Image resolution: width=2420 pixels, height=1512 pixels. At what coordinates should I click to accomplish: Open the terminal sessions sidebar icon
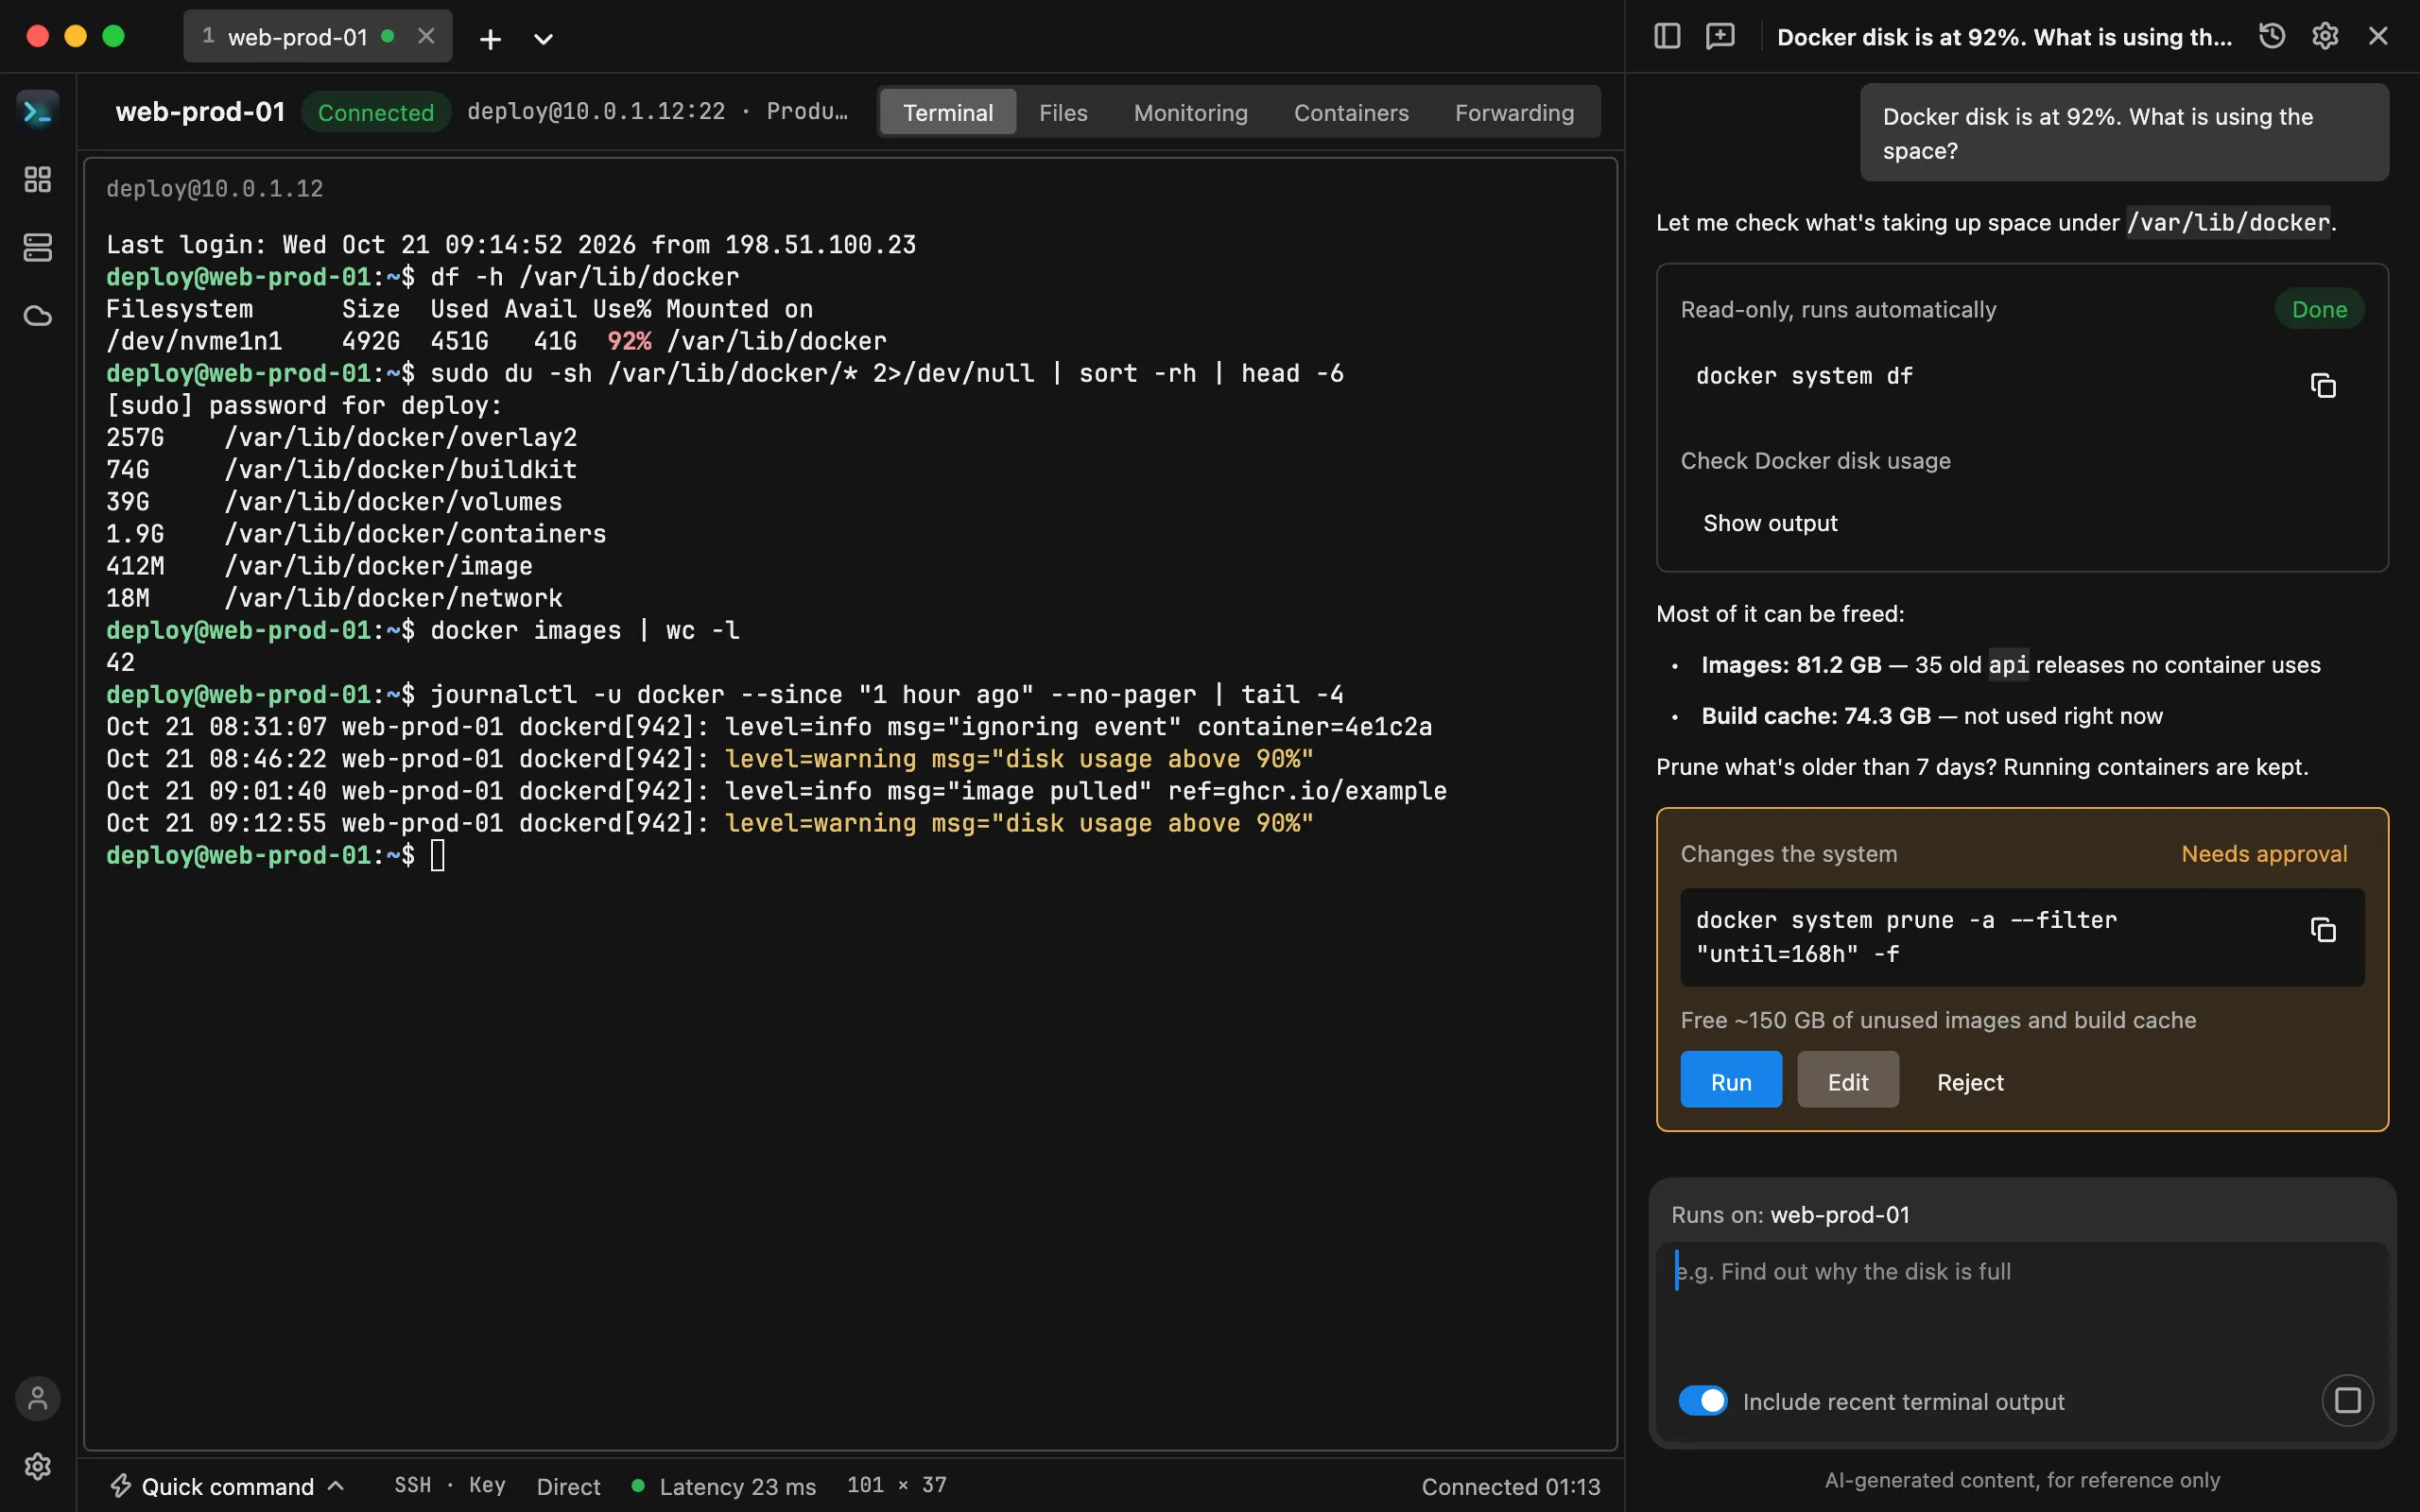pos(38,111)
